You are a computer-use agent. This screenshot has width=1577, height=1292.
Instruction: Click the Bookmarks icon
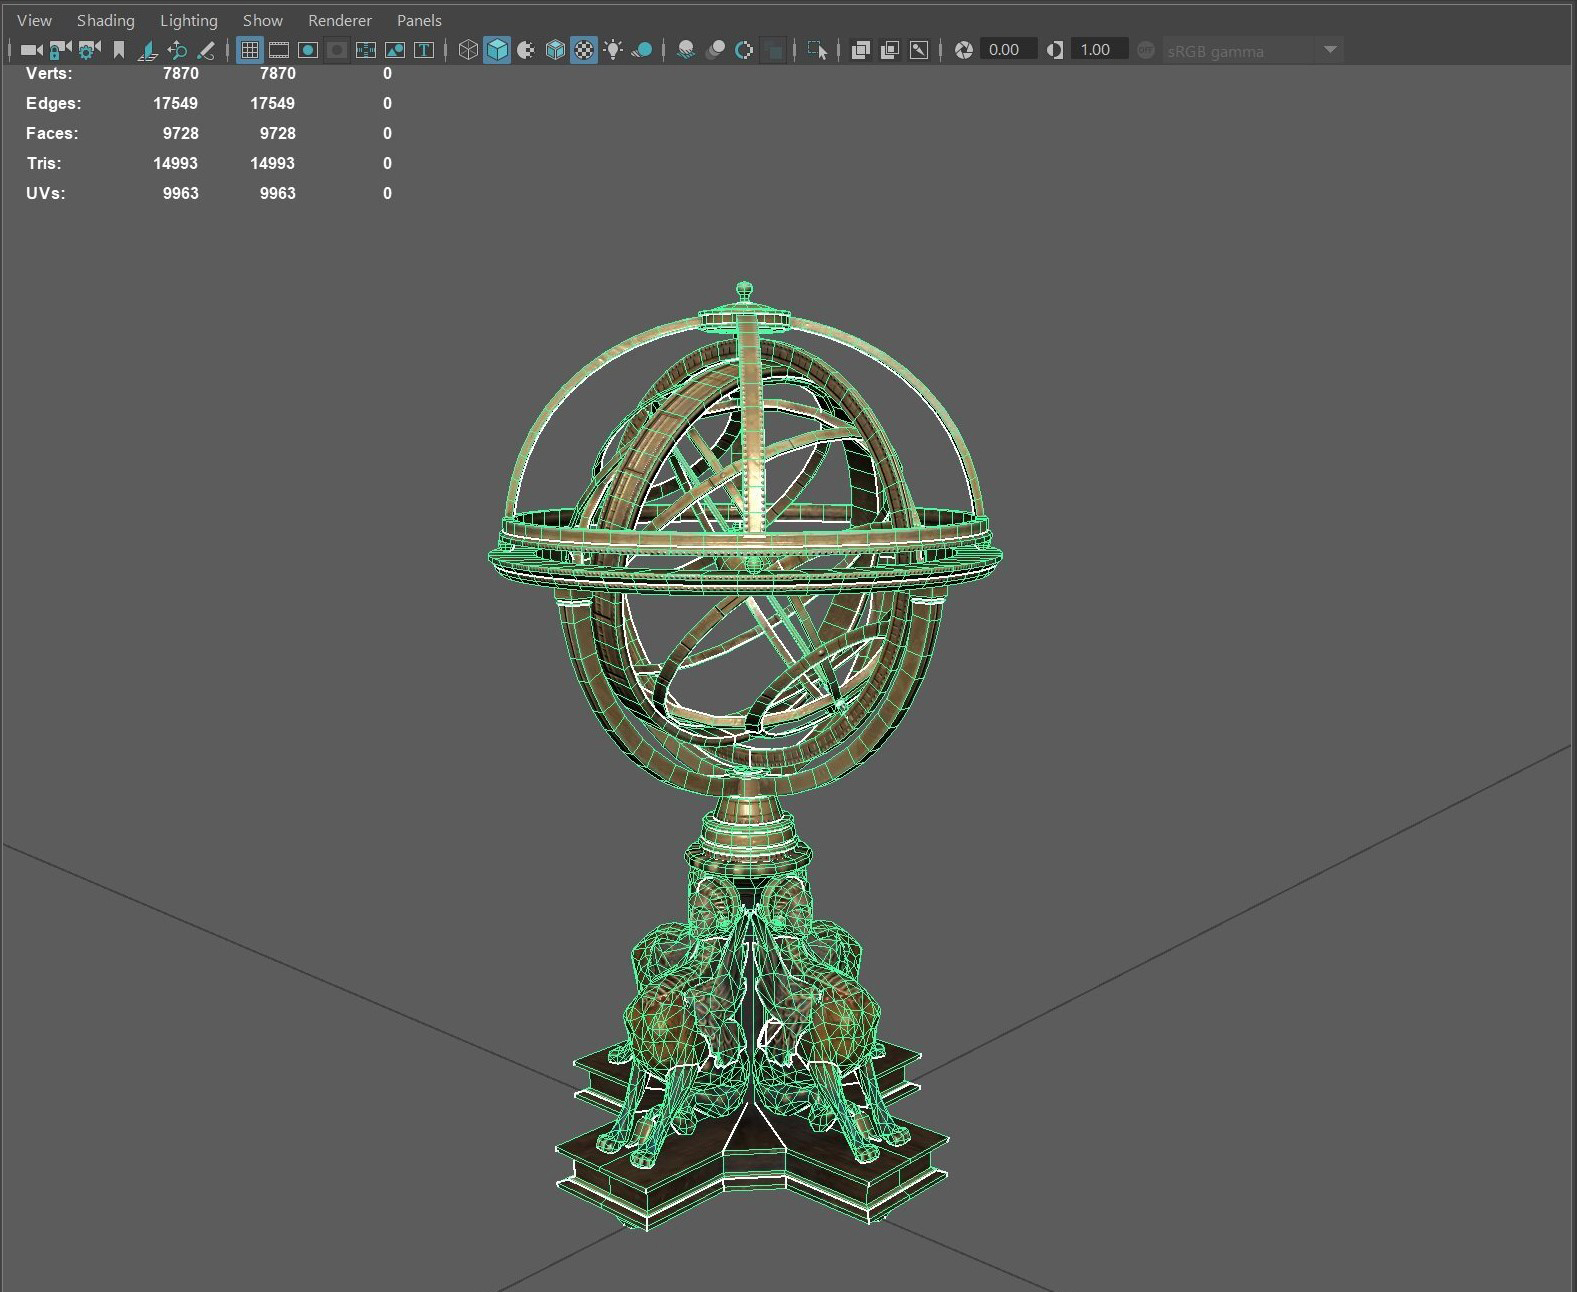119,50
